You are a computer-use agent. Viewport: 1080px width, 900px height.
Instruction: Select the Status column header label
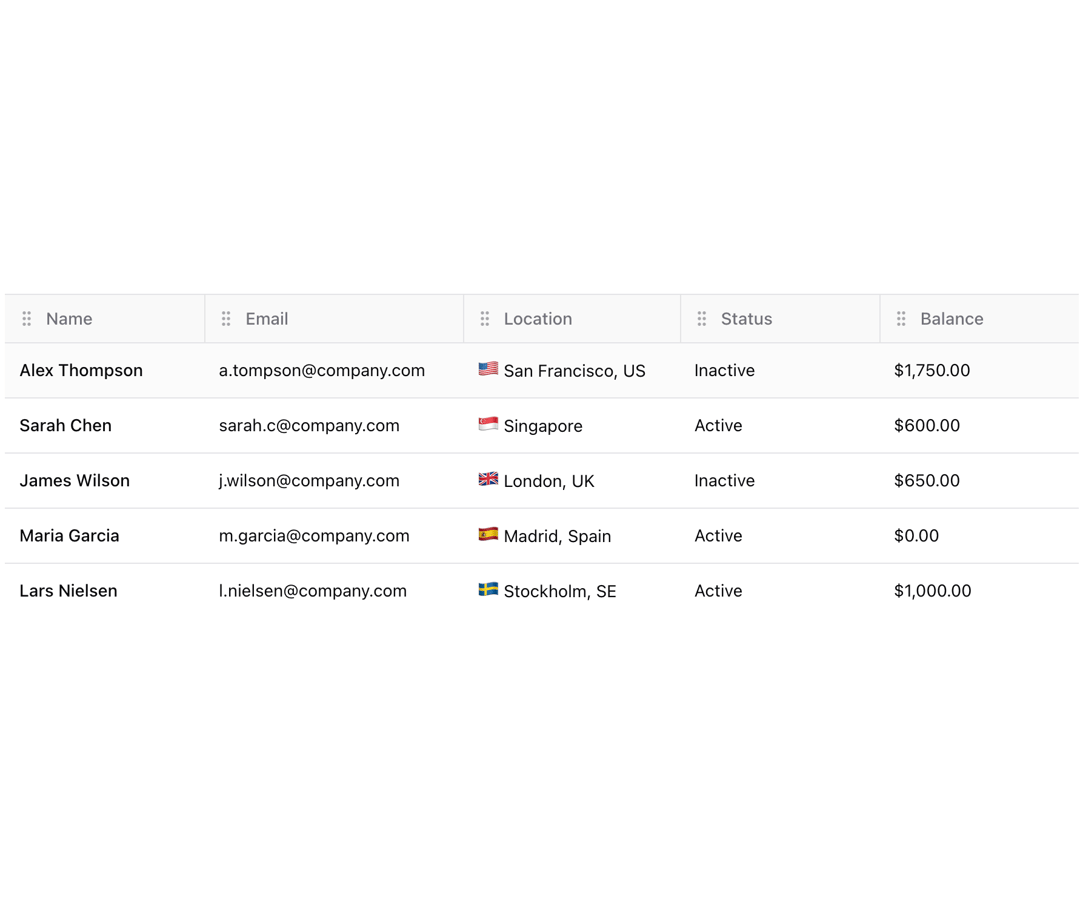pyautogui.click(x=747, y=319)
